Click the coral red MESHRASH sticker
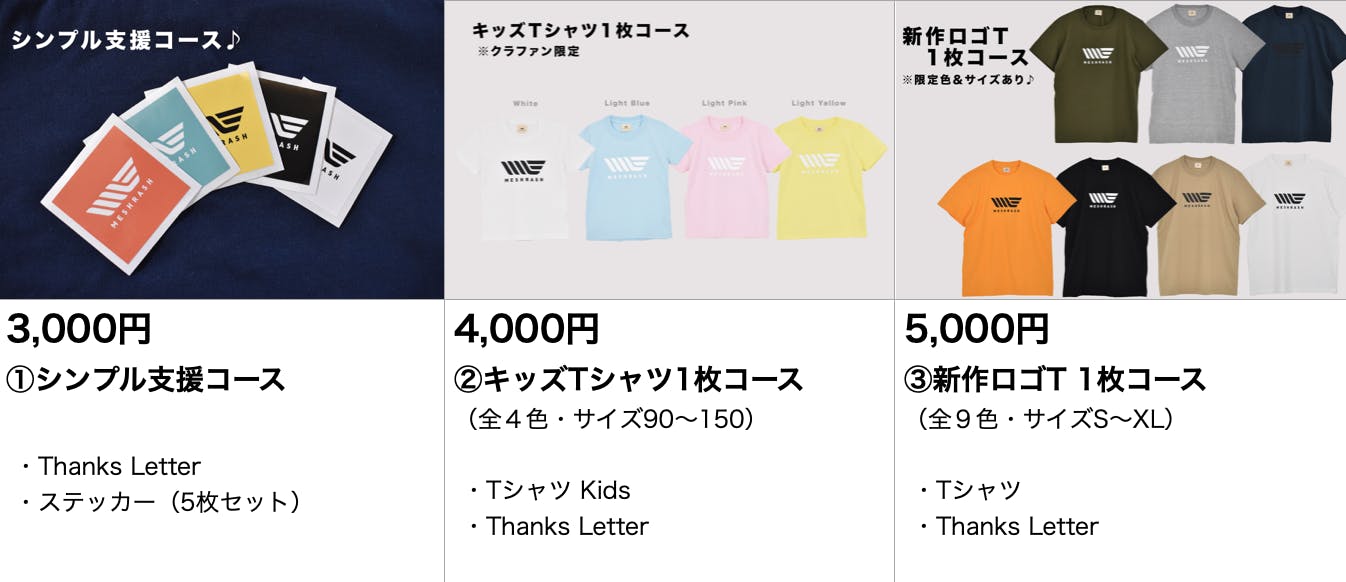Screen dimensions: 1346x582 click(110, 200)
